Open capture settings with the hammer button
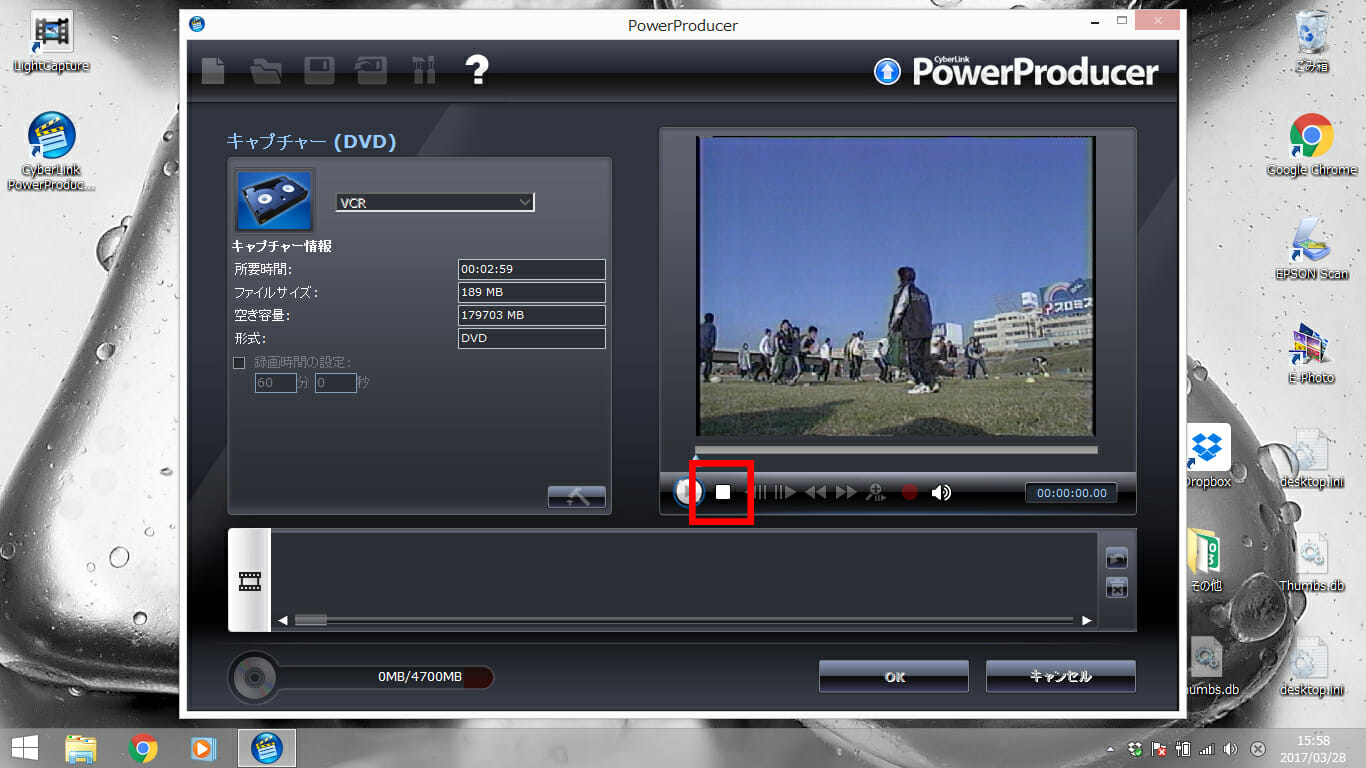 click(577, 496)
